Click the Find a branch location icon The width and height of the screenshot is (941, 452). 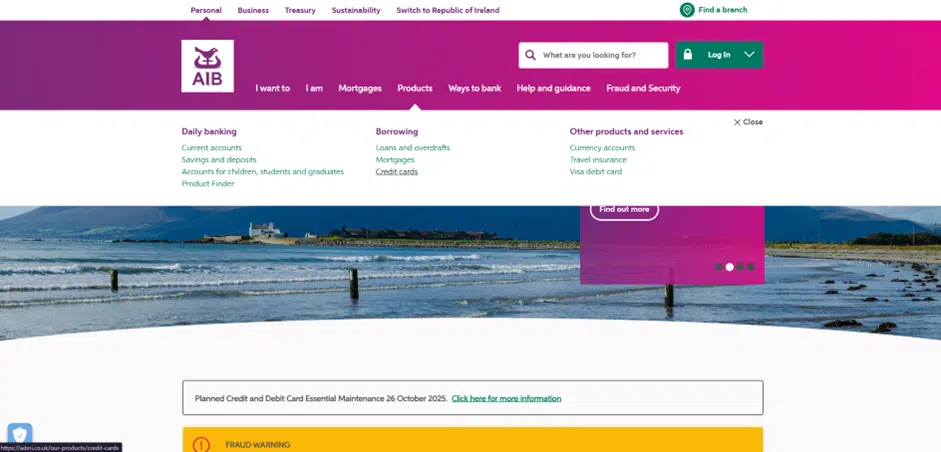(687, 10)
